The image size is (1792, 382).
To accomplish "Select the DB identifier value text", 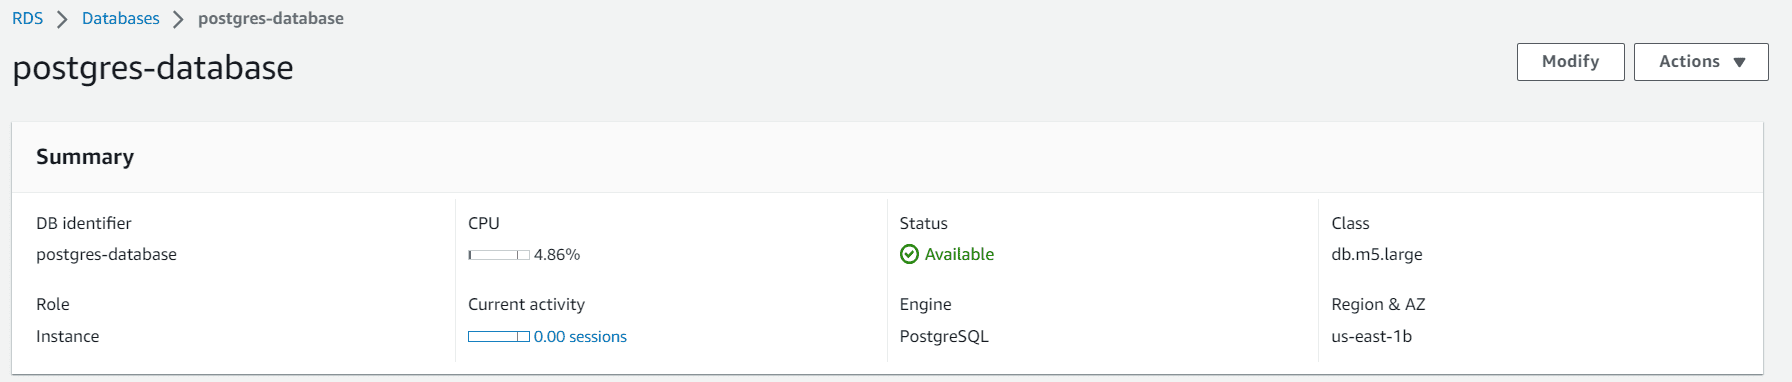I will point(106,255).
